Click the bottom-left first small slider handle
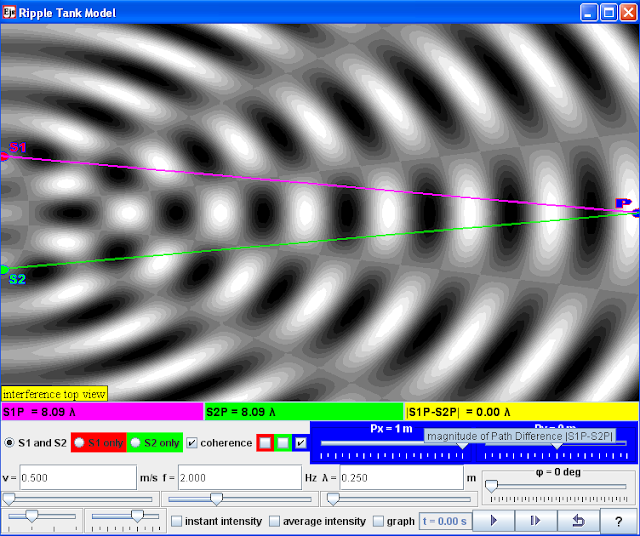Screen dimensions: 640x536 point(31,516)
